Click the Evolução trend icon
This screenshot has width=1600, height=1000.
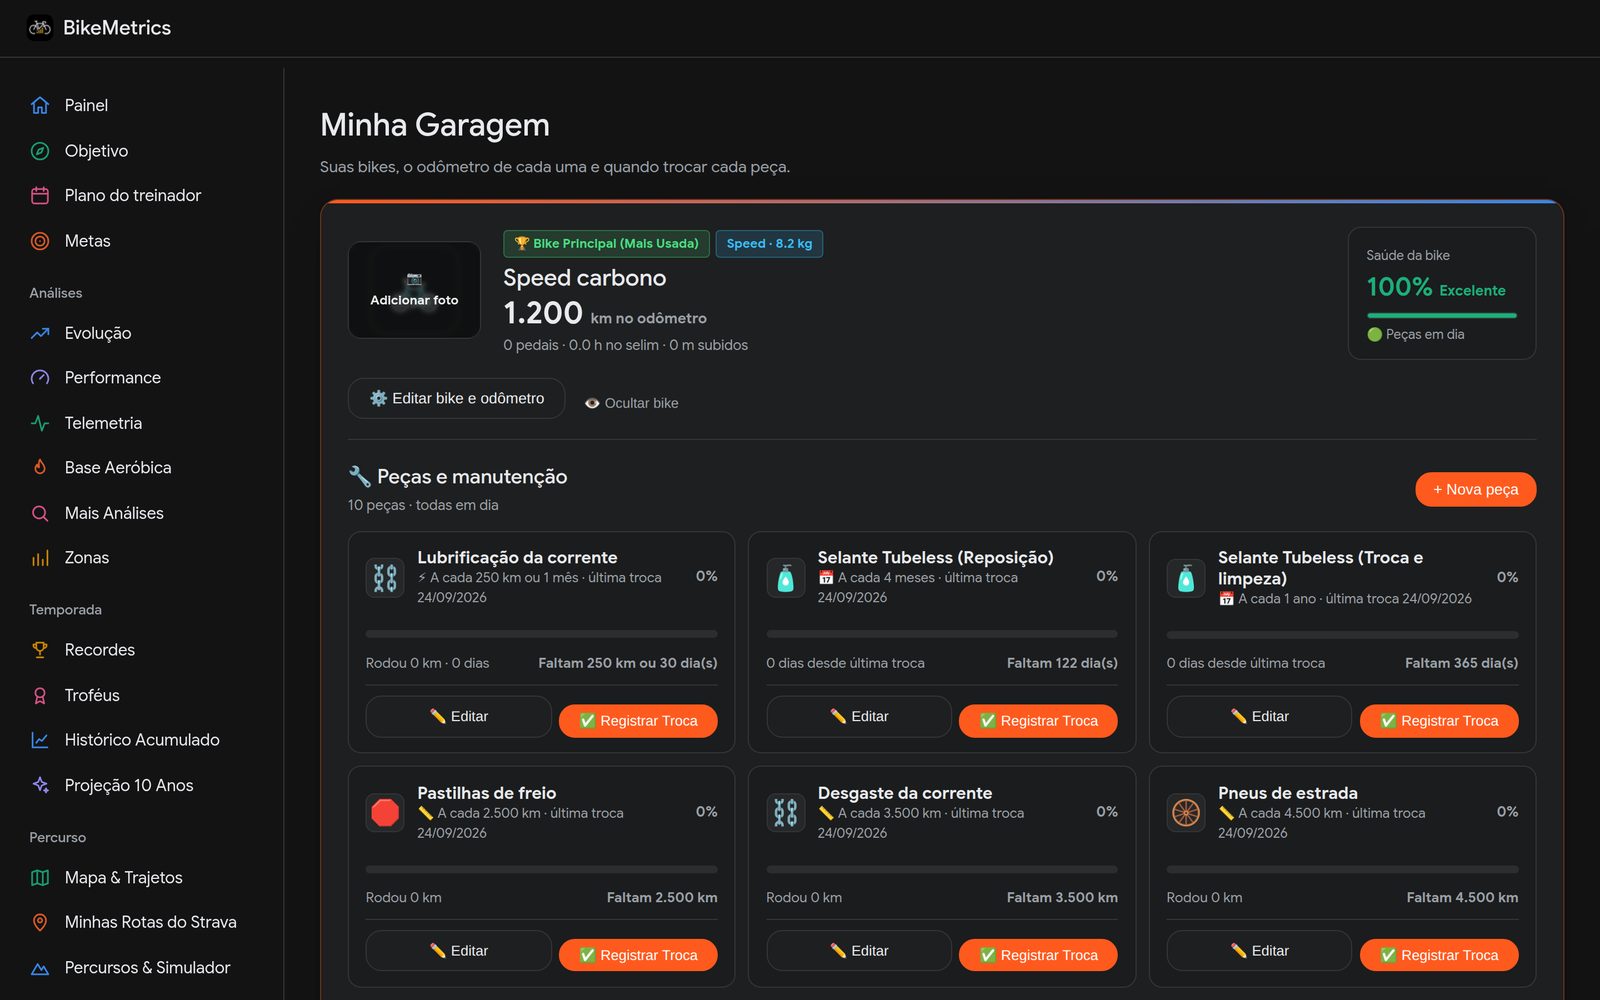coord(40,333)
